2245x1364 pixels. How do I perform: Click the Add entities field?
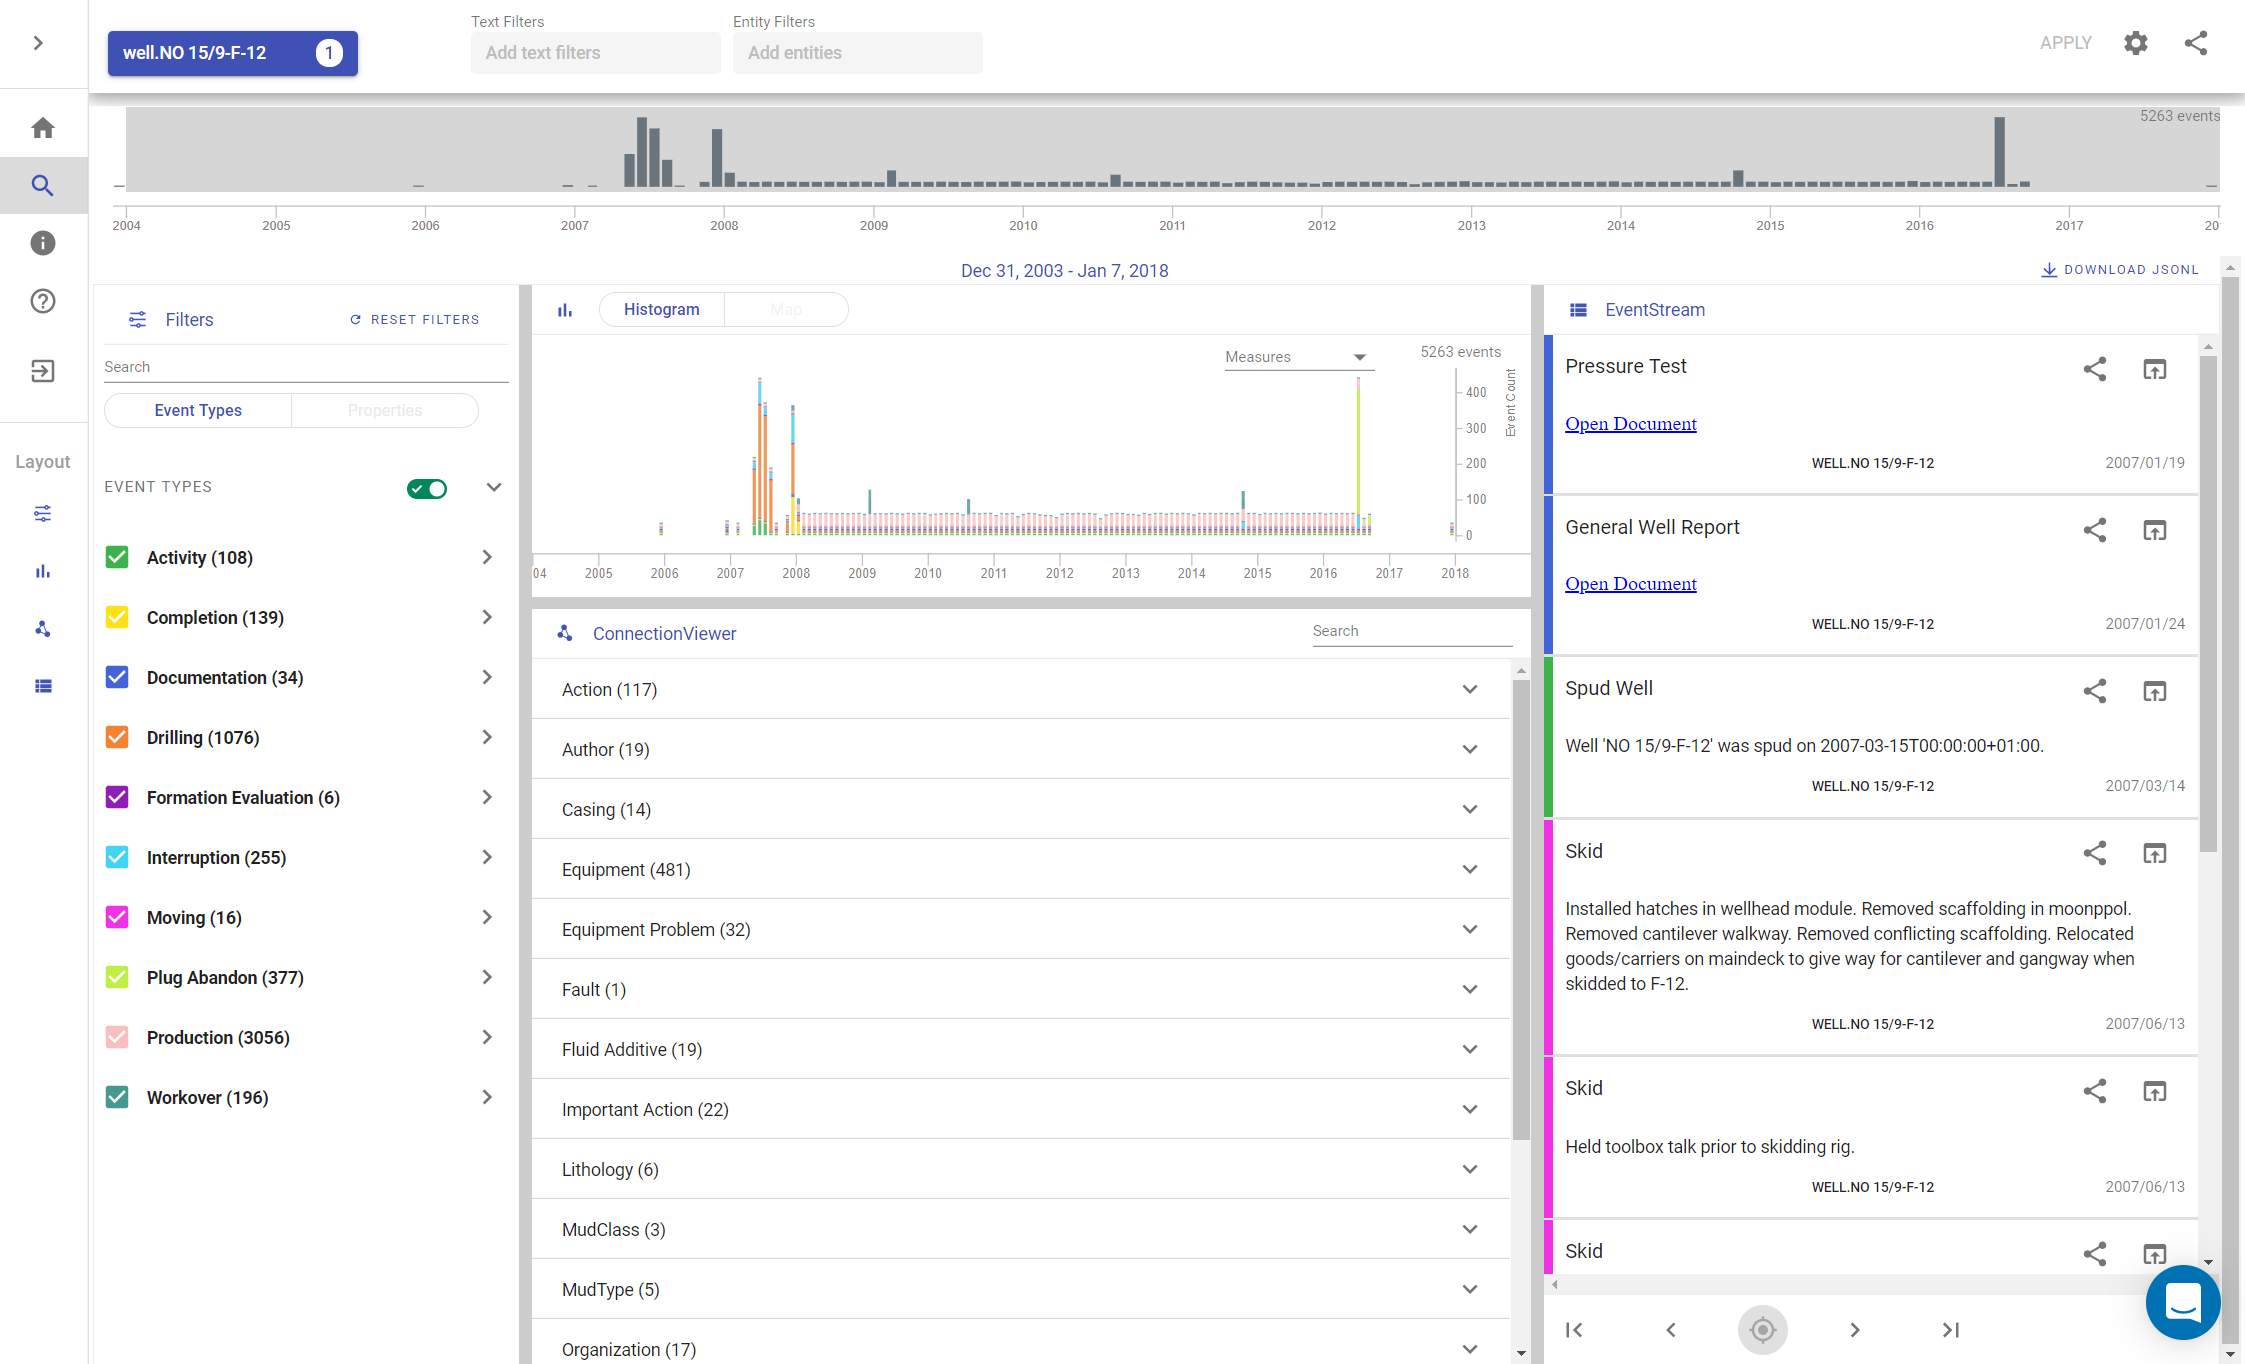click(x=857, y=53)
